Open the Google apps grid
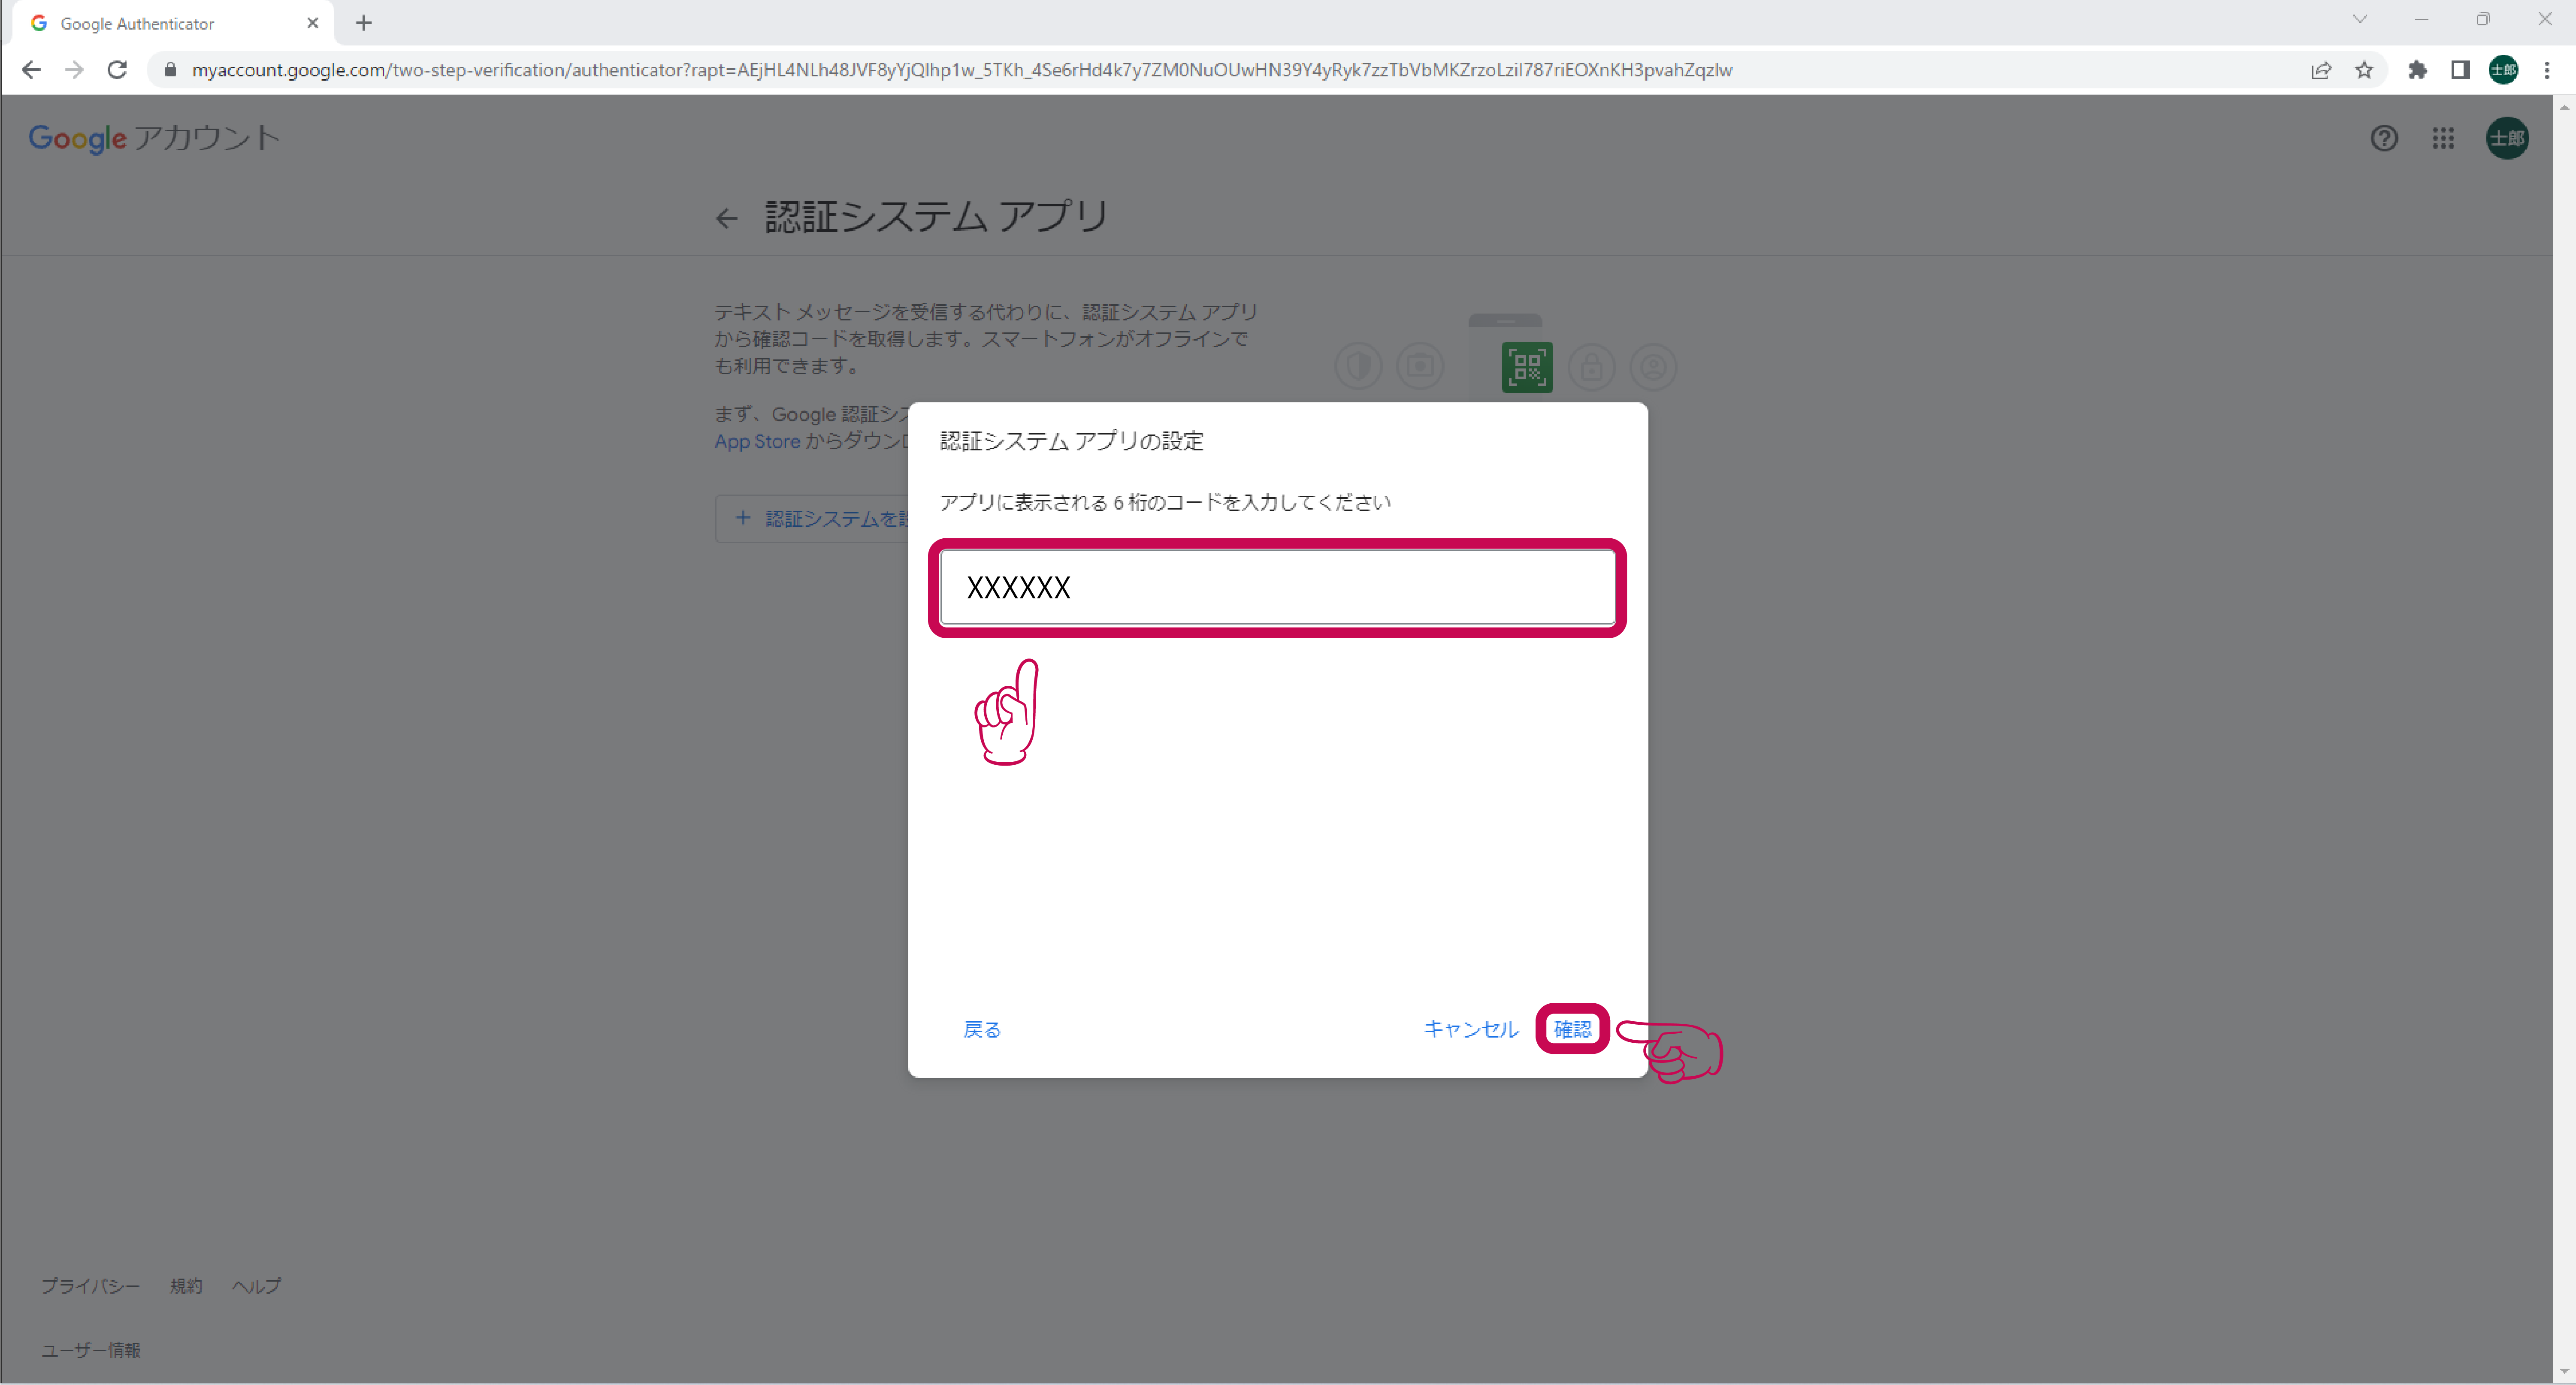This screenshot has width=2576, height=1385. point(2443,138)
